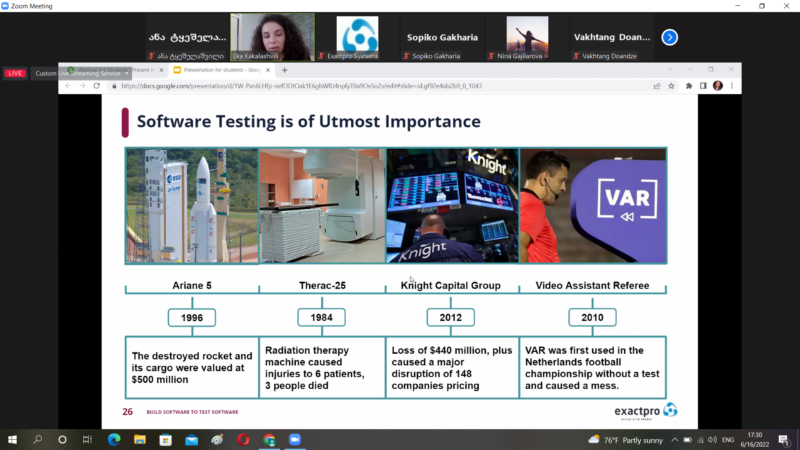Click Knight Capital Group heading
The width and height of the screenshot is (800, 450).
451,285
